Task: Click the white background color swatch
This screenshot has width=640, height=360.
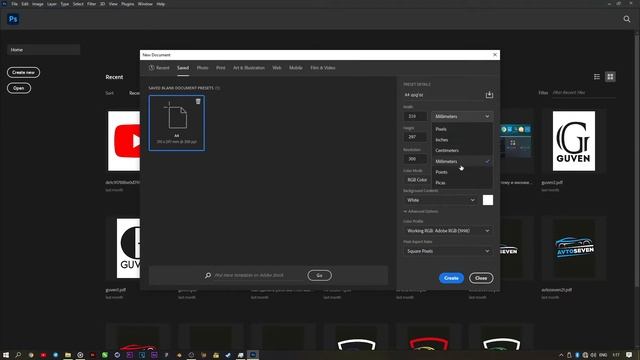Action: point(488,200)
